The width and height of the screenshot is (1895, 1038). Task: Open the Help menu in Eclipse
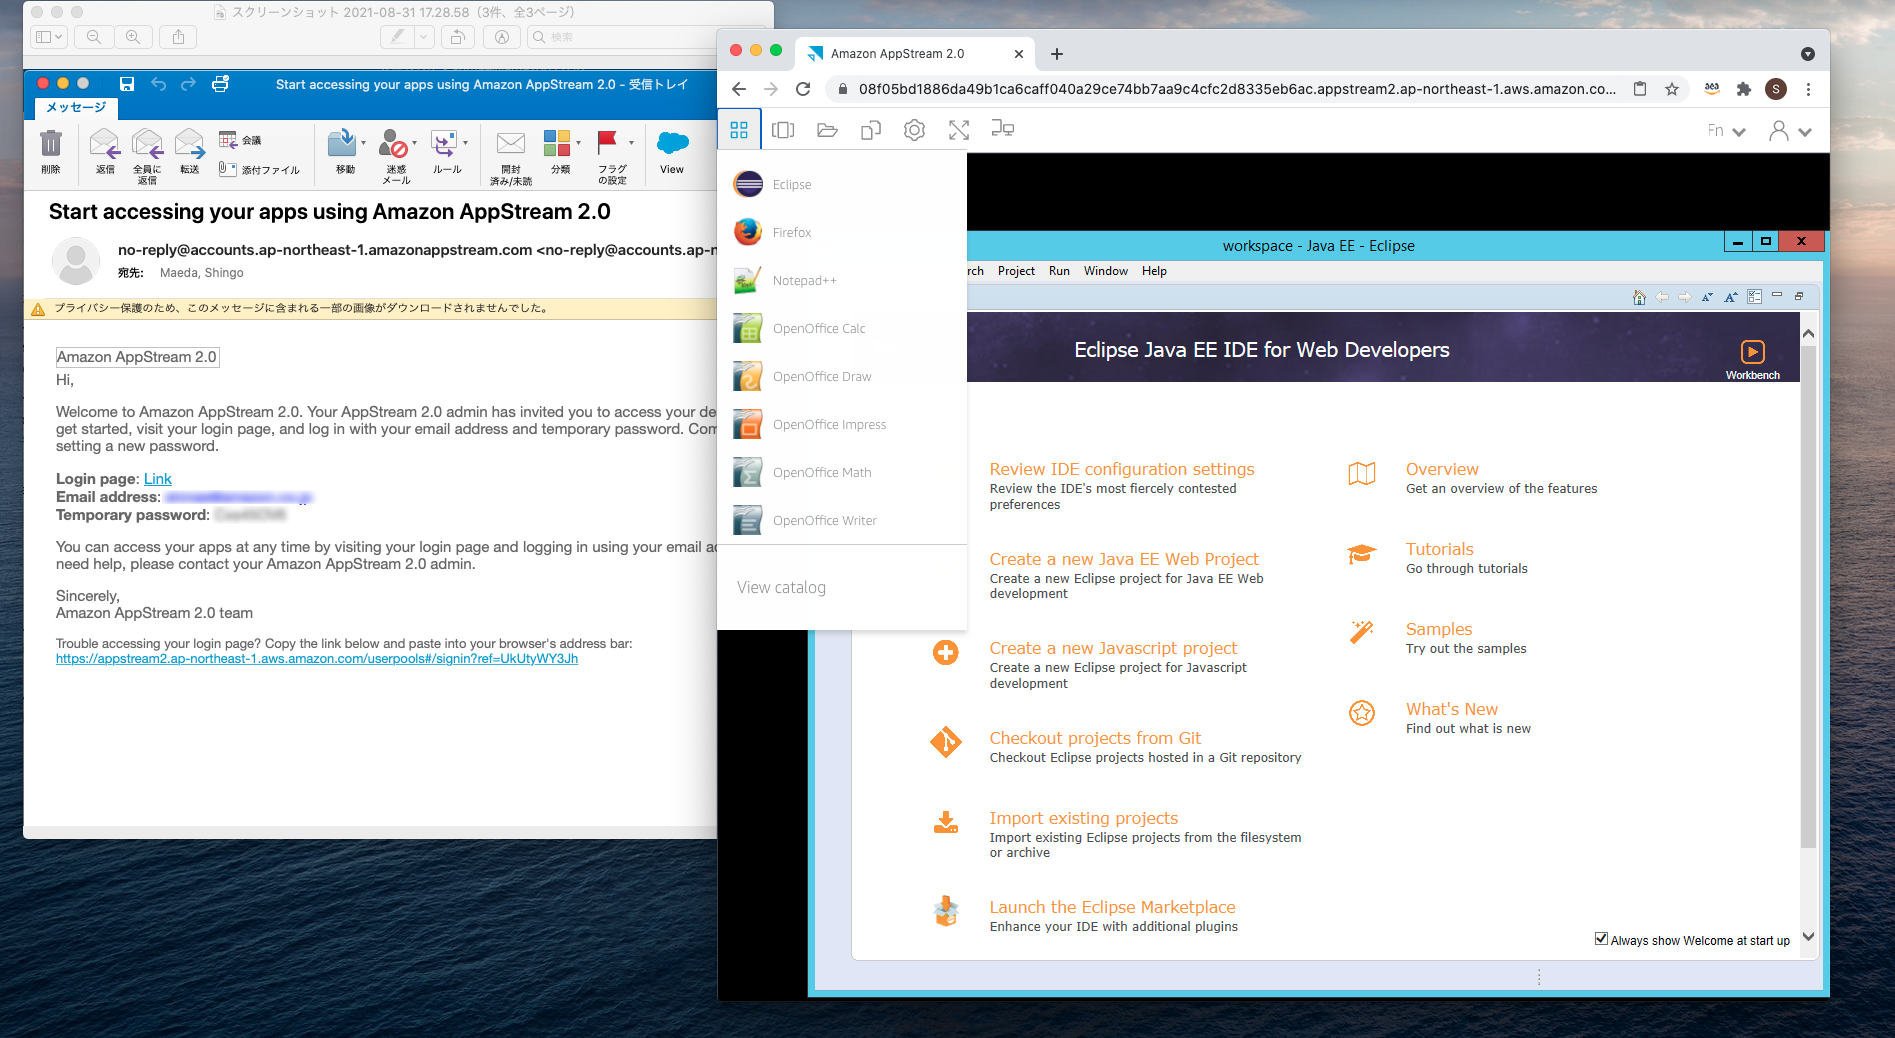point(1154,271)
